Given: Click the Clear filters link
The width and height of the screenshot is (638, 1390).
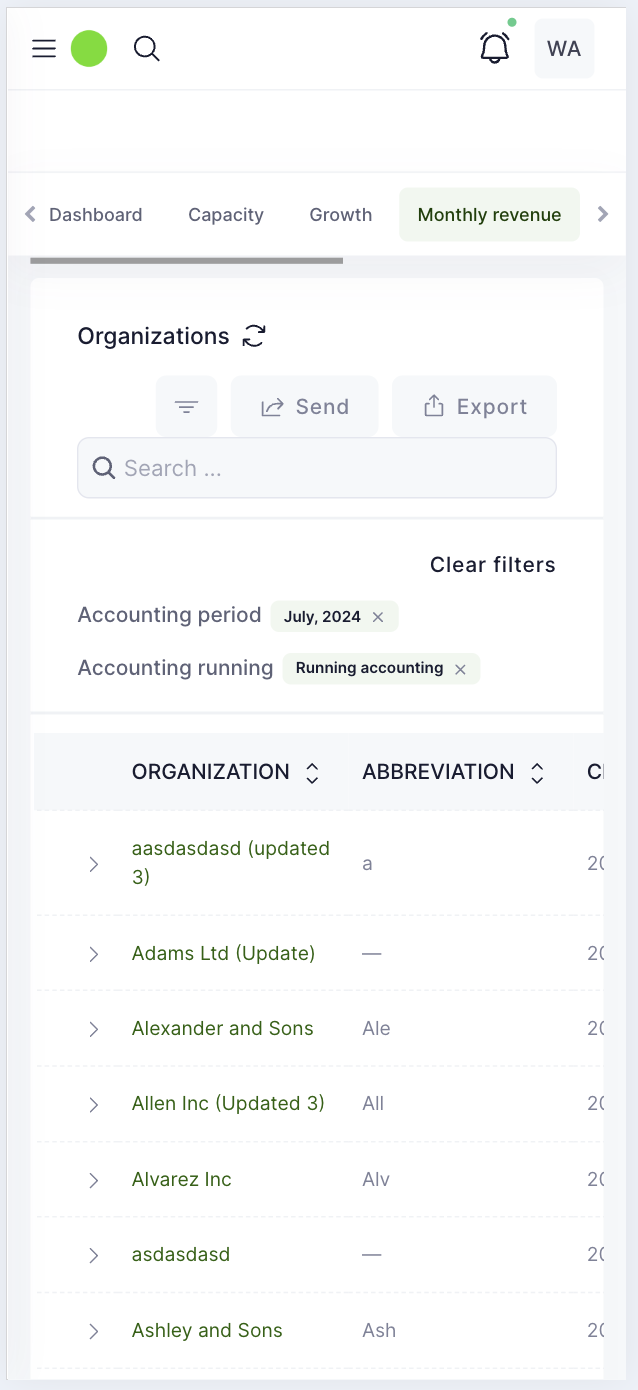Looking at the screenshot, I should click(492, 565).
